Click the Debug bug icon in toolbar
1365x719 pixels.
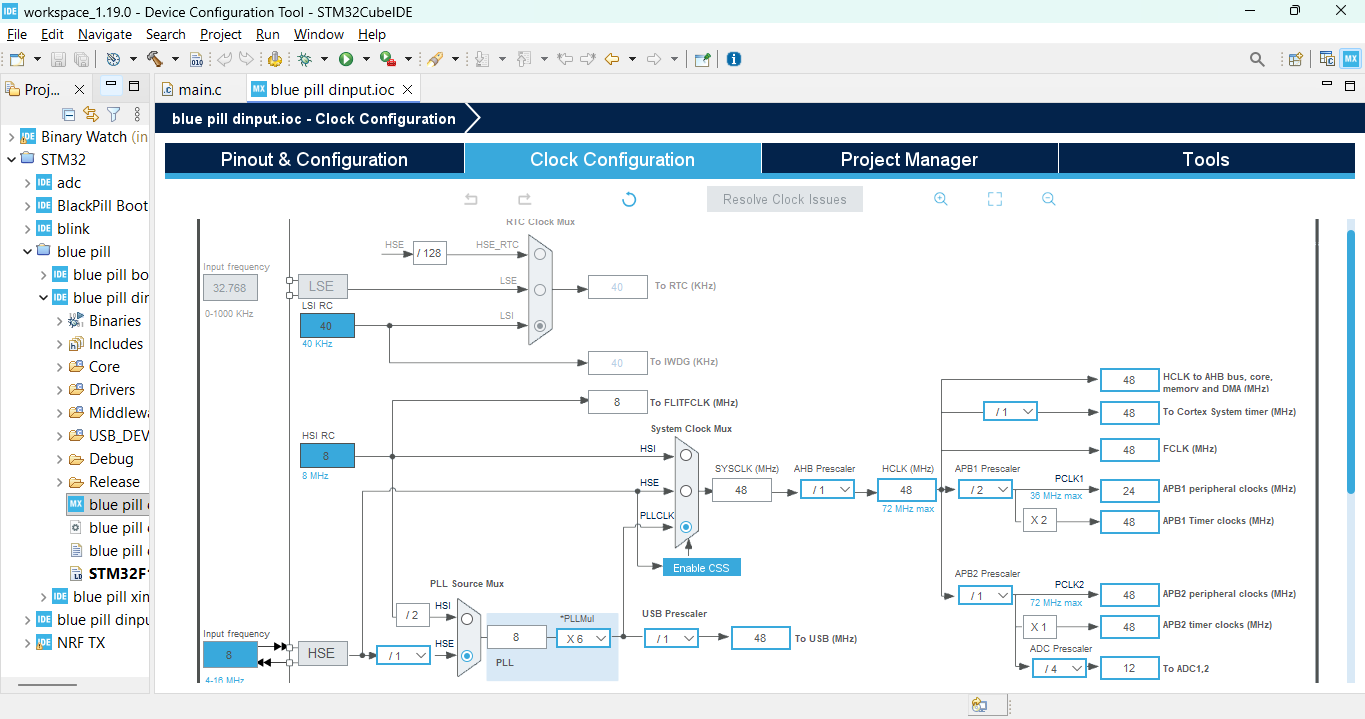pos(304,60)
